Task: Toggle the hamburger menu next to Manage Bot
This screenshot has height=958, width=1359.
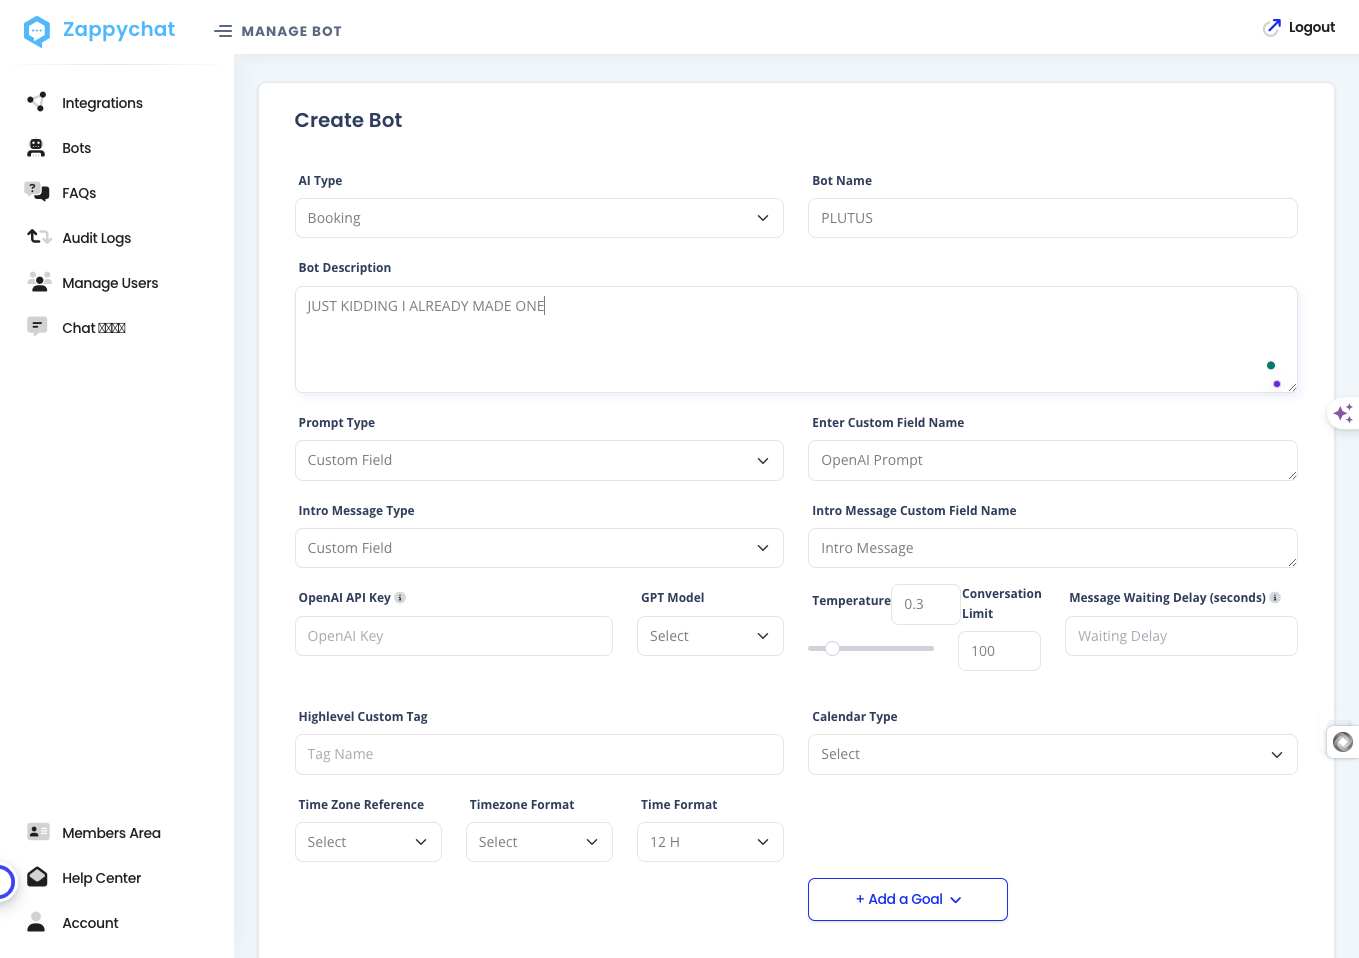Action: [x=223, y=31]
